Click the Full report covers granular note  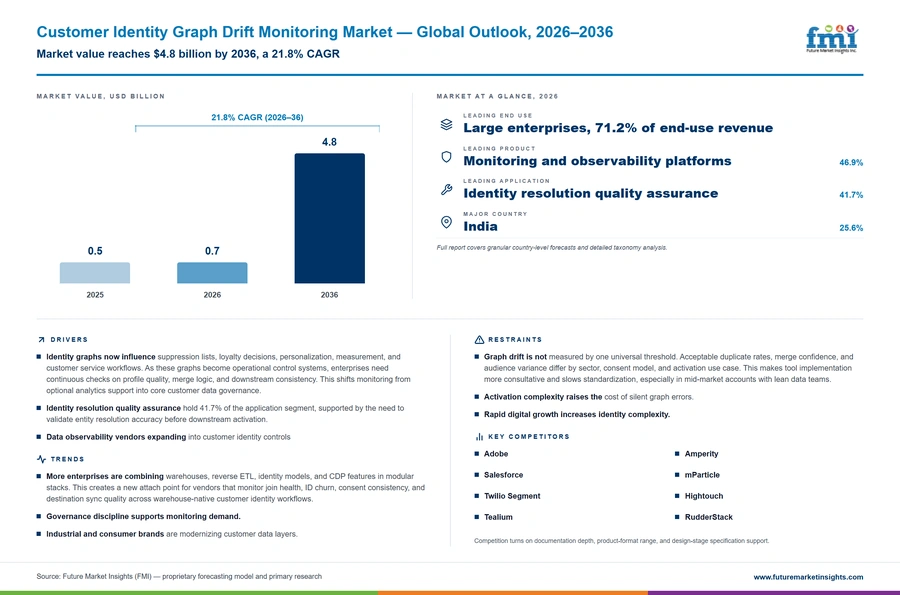click(x=552, y=248)
